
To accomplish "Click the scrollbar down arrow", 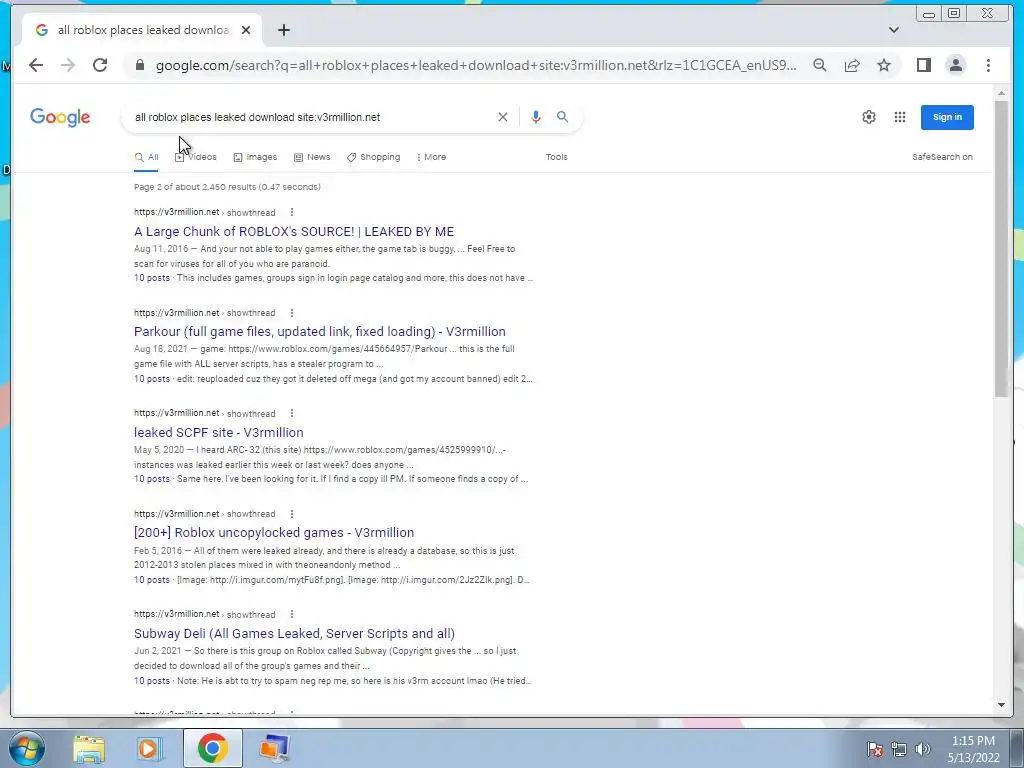I will coord(1001,705).
